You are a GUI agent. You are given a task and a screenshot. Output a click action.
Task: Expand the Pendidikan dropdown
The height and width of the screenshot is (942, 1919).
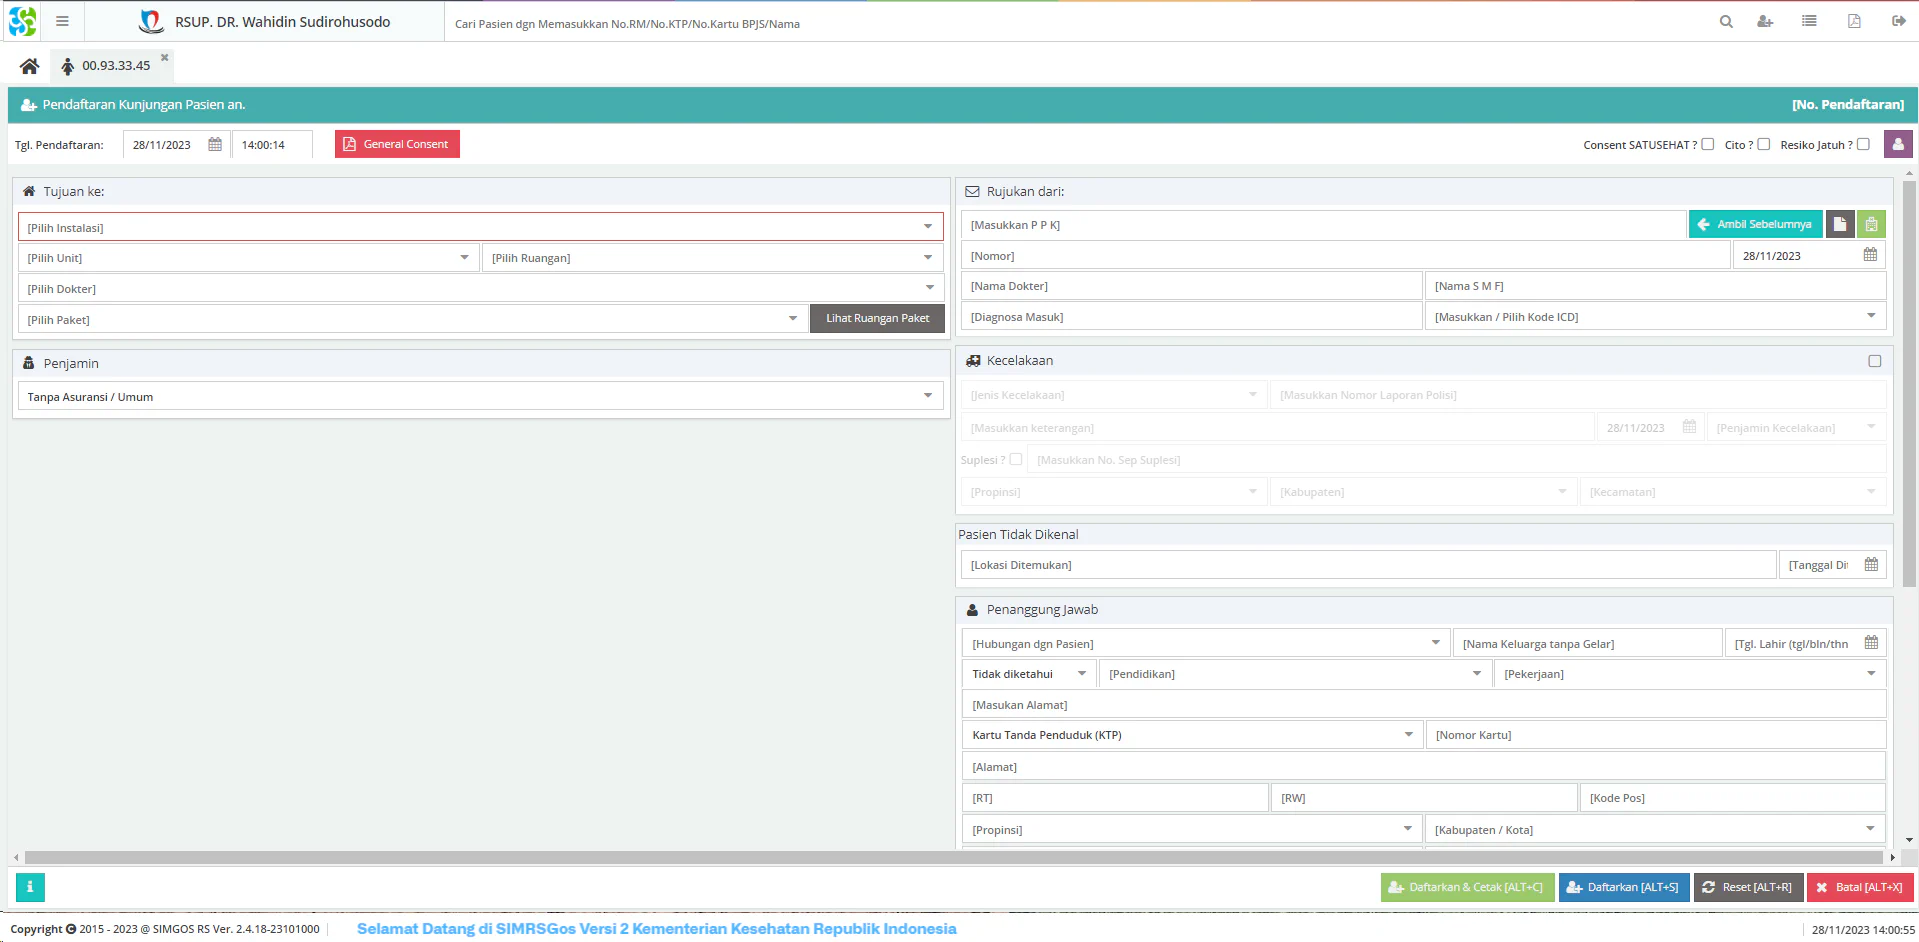(1477, 673)
